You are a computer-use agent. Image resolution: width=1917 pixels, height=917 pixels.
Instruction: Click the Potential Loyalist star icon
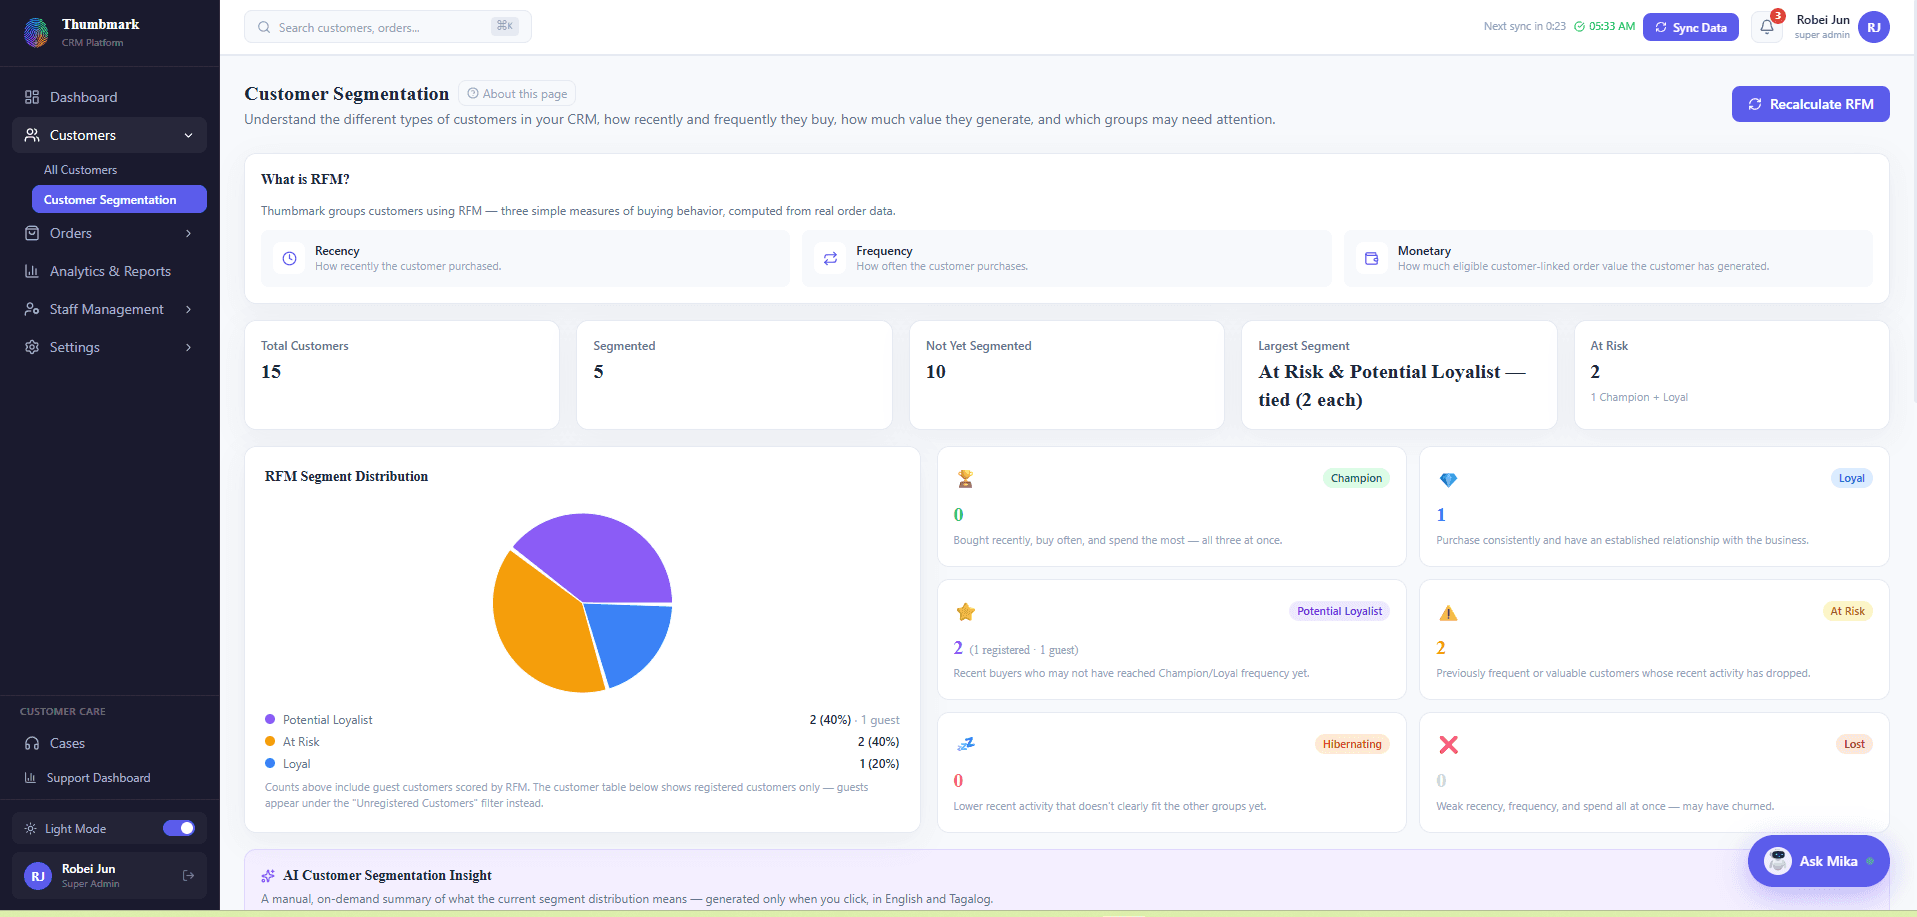pos(965,612)
